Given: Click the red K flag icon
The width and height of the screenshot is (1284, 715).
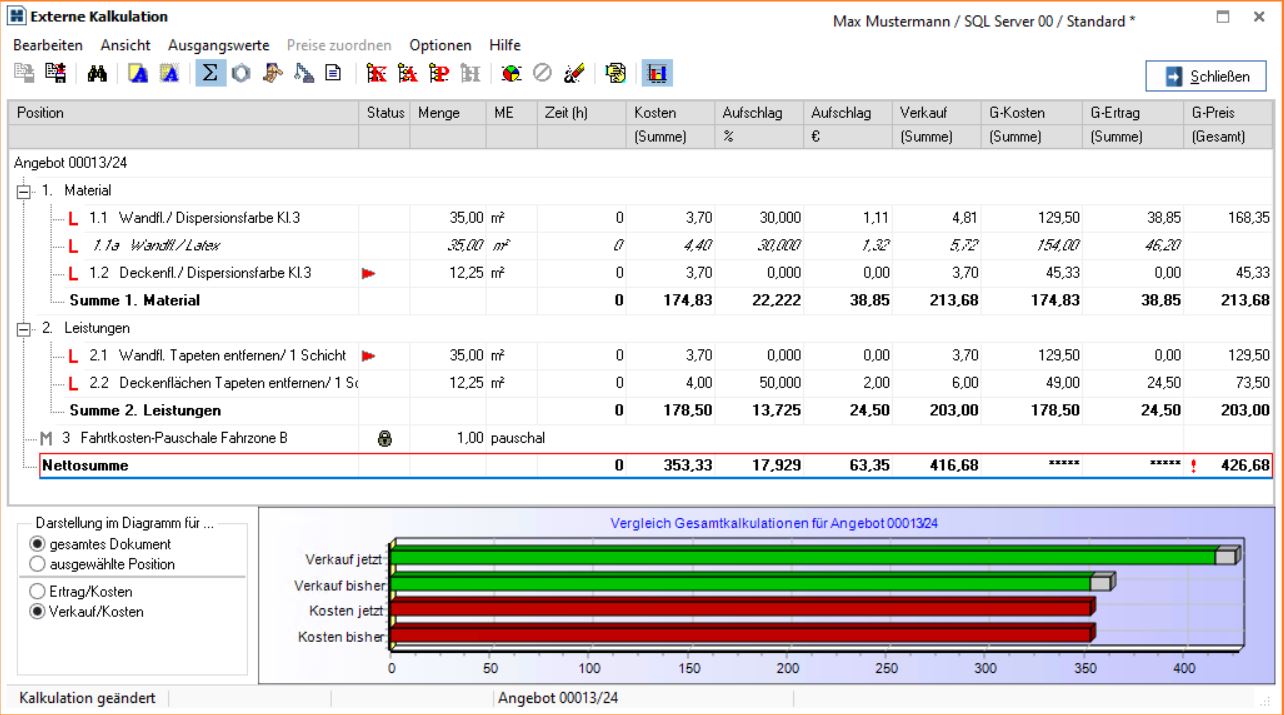Looking at the screenshot, I should tap(377, 73).
